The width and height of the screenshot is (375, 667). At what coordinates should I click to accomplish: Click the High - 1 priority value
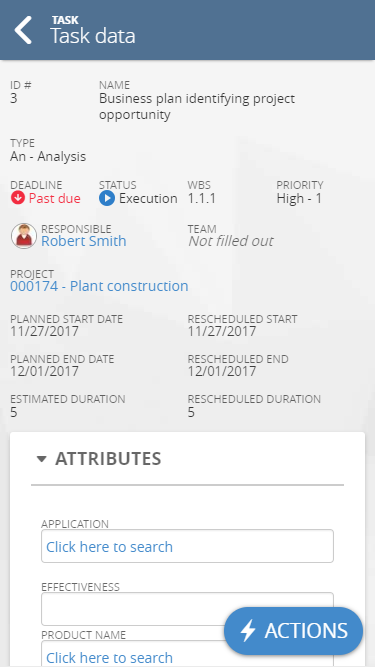pos(299,199)
